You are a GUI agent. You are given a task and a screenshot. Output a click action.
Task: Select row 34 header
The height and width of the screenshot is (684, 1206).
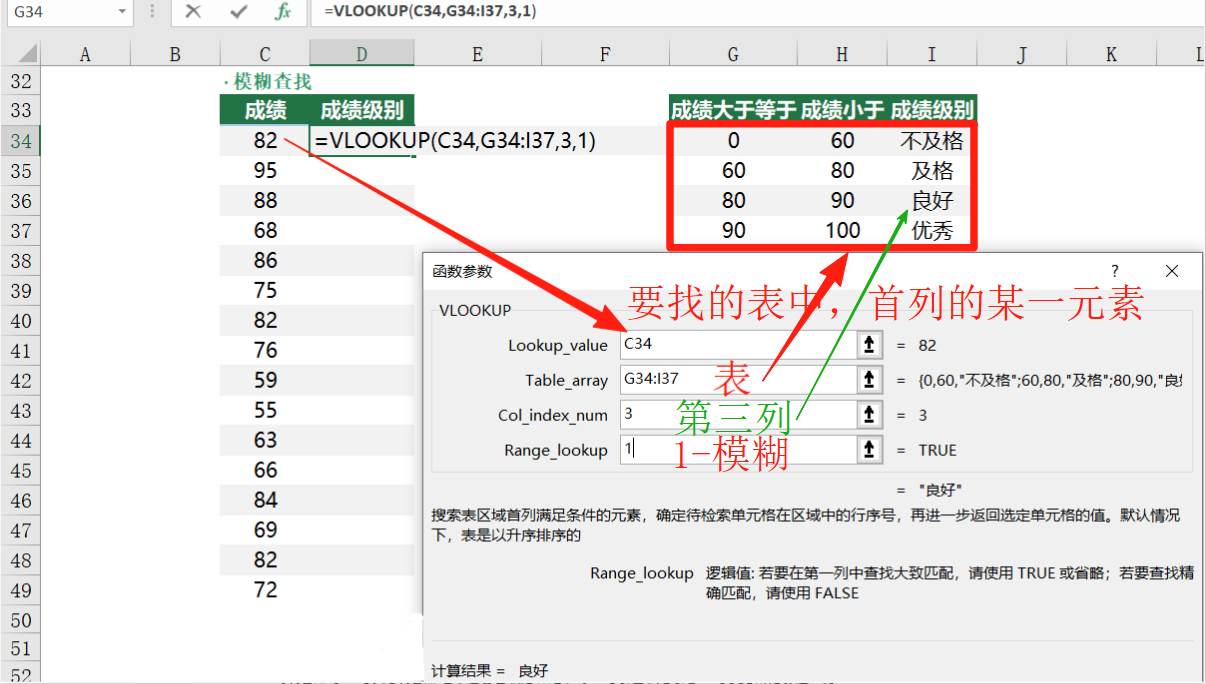pyautogui.click(x=20, y=141)
